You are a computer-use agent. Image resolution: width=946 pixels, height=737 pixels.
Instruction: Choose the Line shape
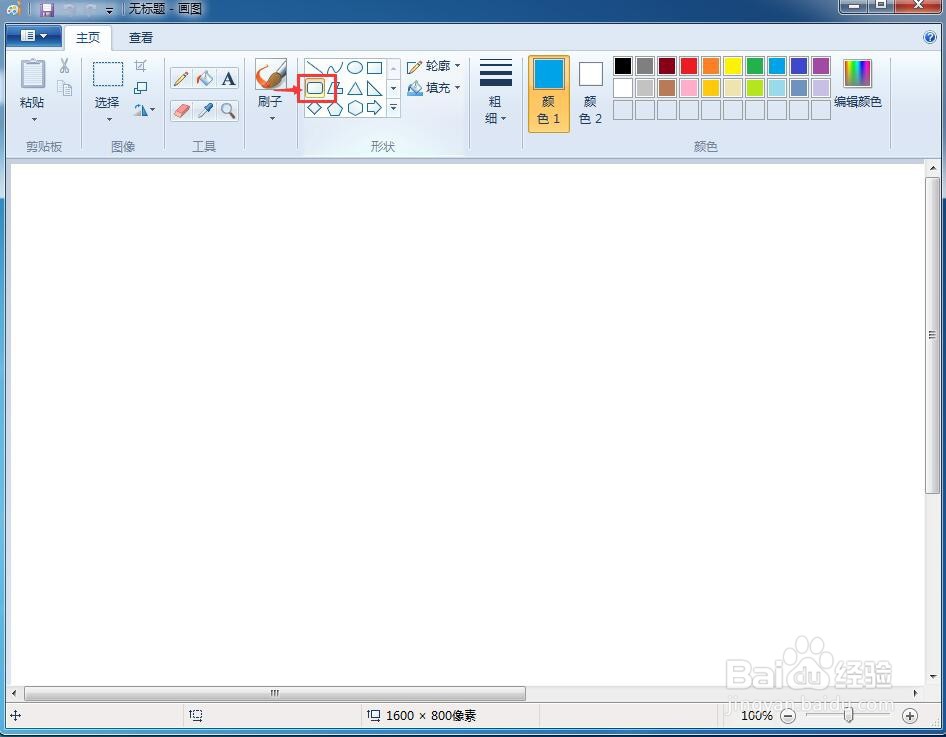coord(314,68)
